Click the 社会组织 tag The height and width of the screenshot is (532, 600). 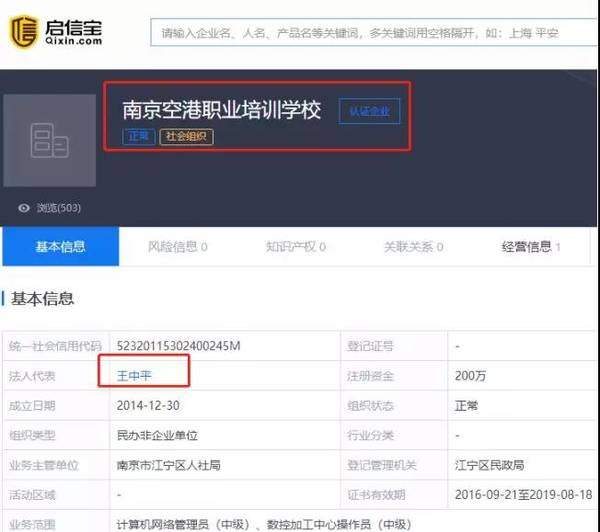coord(187,136)
